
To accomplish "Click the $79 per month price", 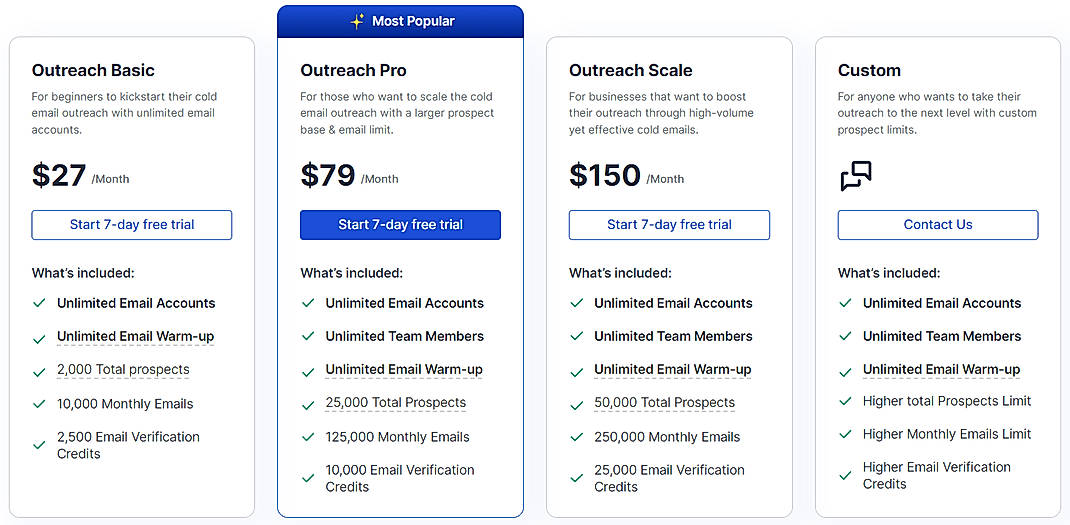I will pyautogui.click(x=328, y=176).
